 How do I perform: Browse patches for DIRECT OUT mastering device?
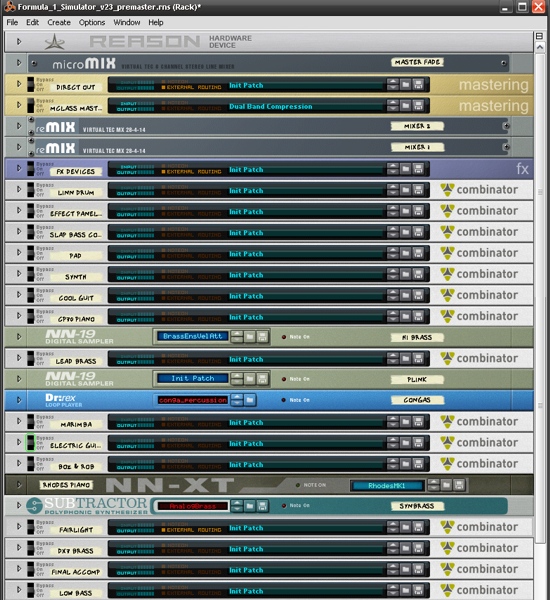405,85
